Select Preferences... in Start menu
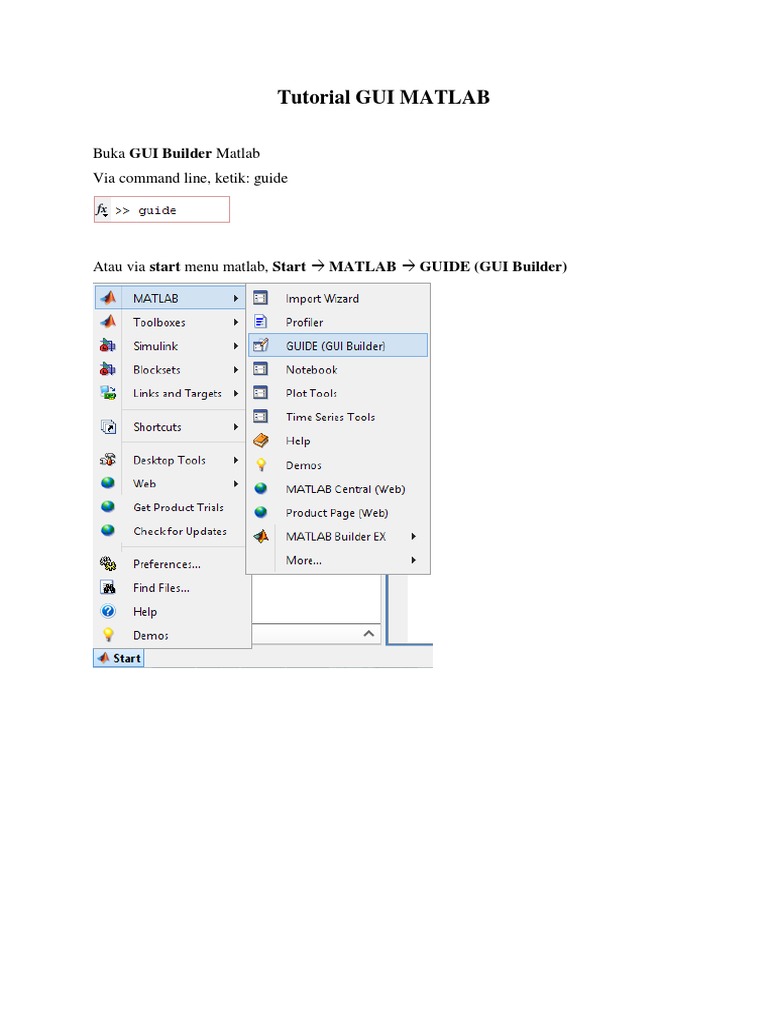Image resolution: width=768 pixels, height=1024 pixels. click(172, 564)
